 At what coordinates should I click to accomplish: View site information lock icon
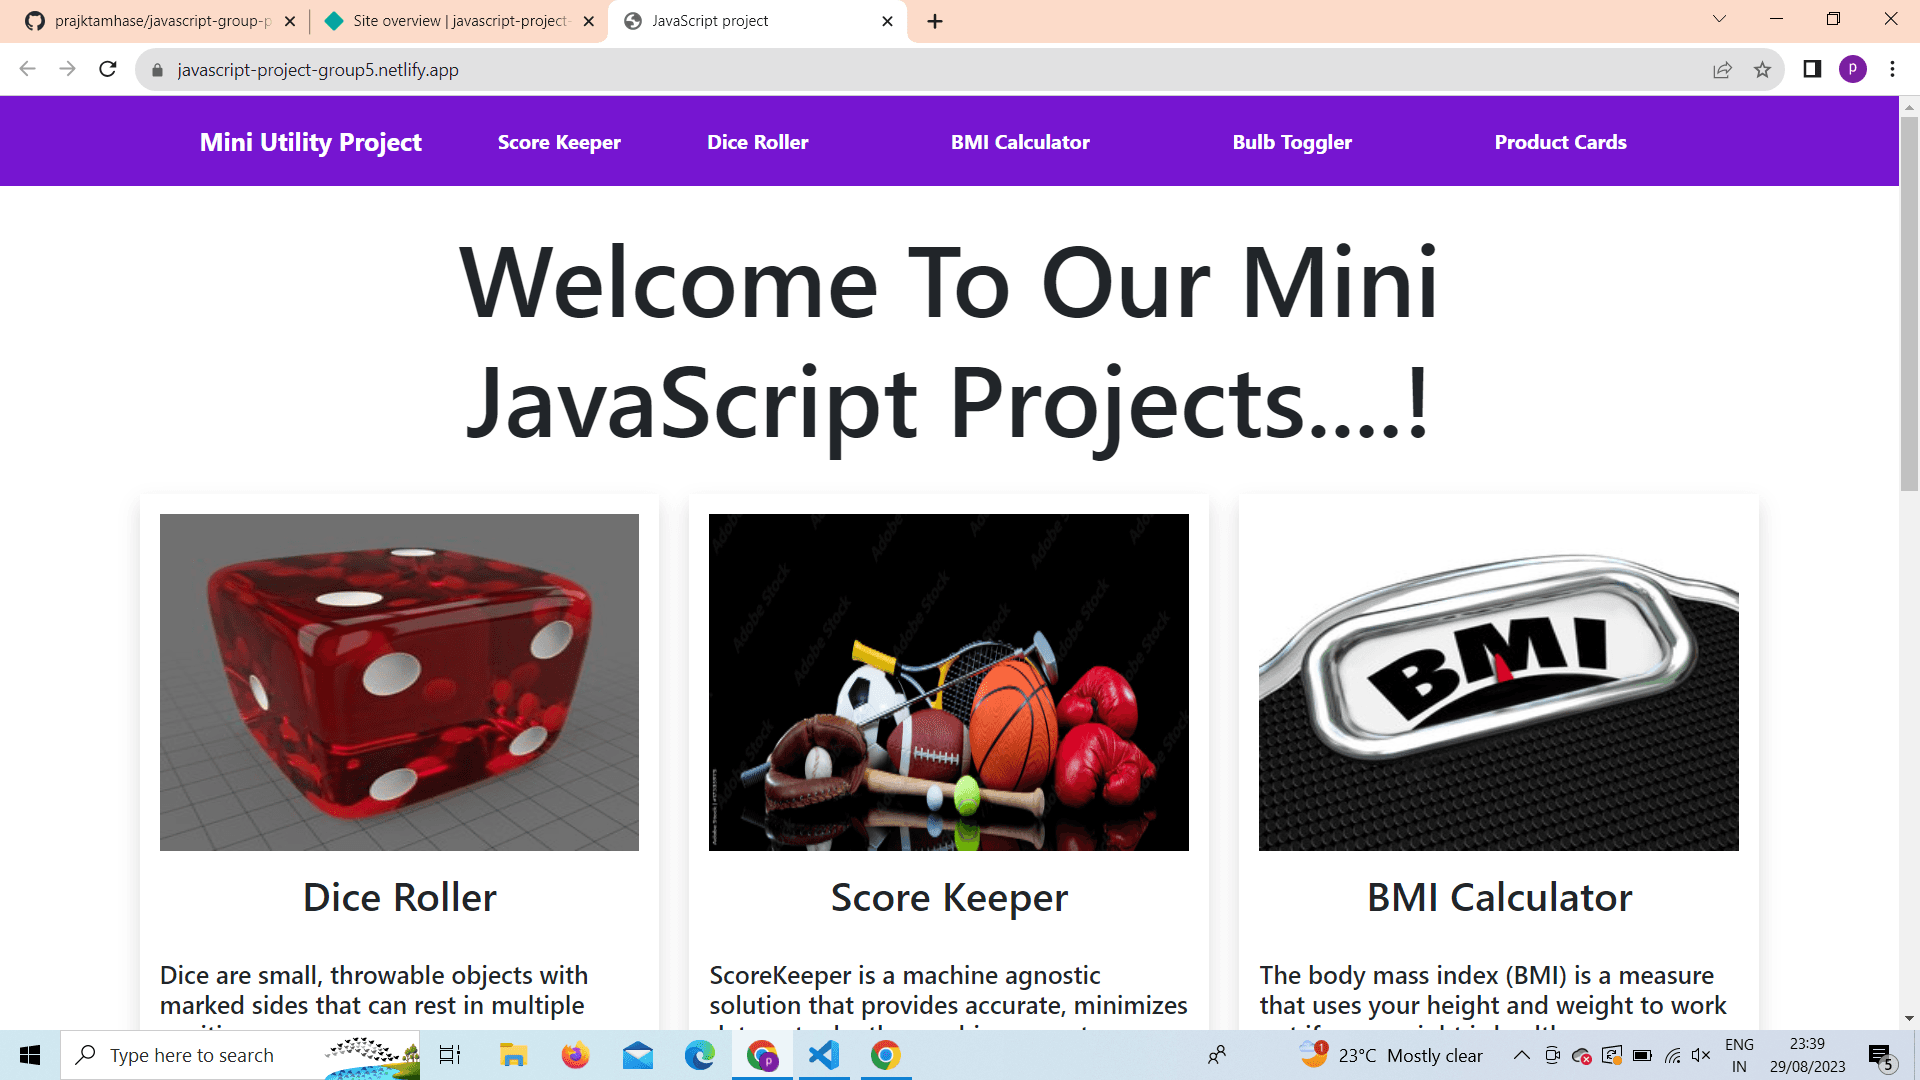[157, 70]
